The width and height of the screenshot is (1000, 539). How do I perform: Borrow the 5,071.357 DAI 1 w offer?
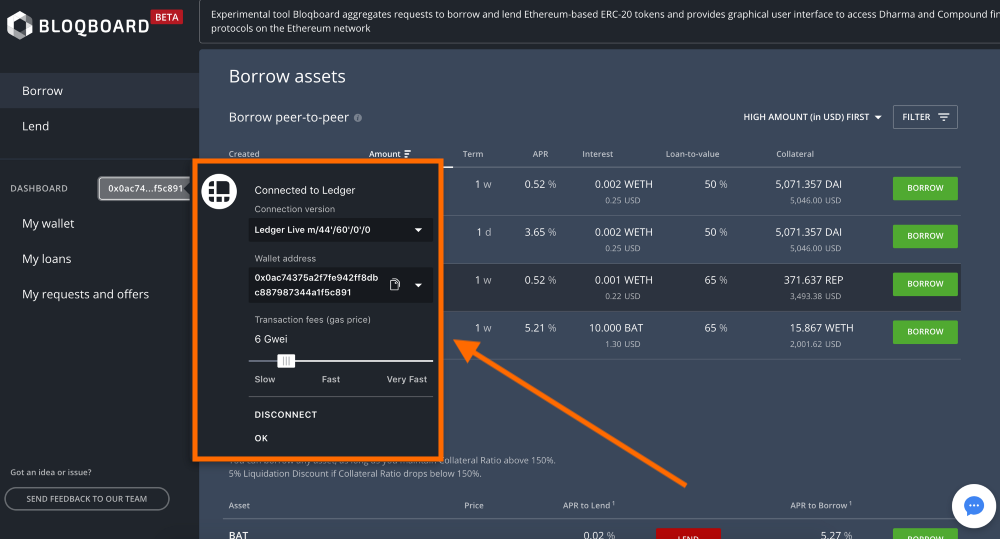pyautogui.click(x=925, y=188)
